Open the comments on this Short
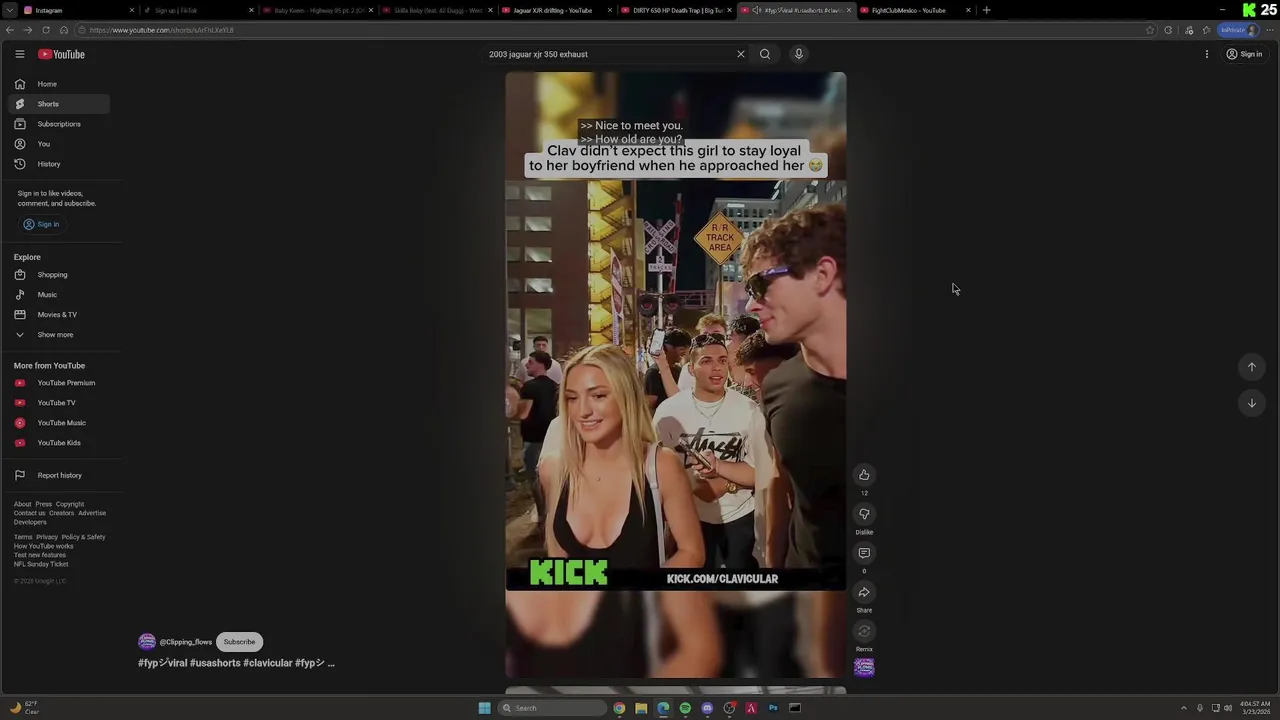 pos(864,553)
